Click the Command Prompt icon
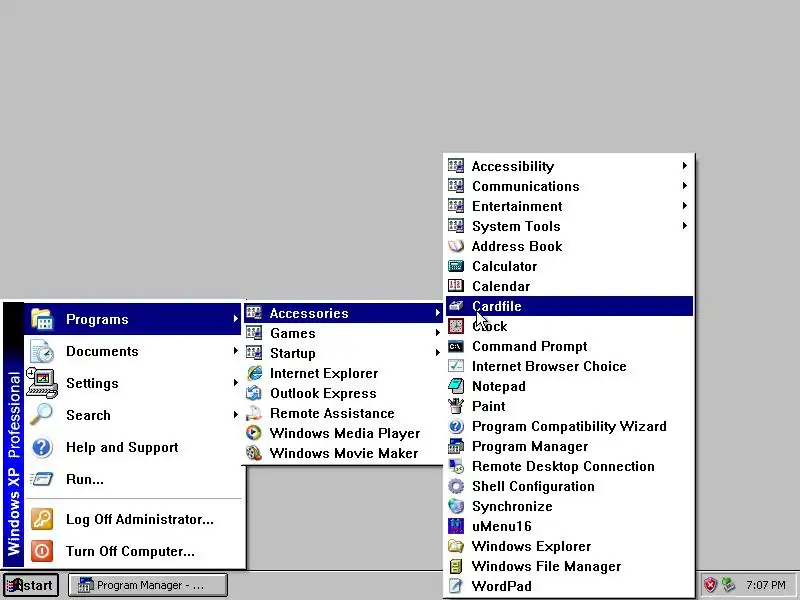Screen dimensions: 800x600 point(456,346)
